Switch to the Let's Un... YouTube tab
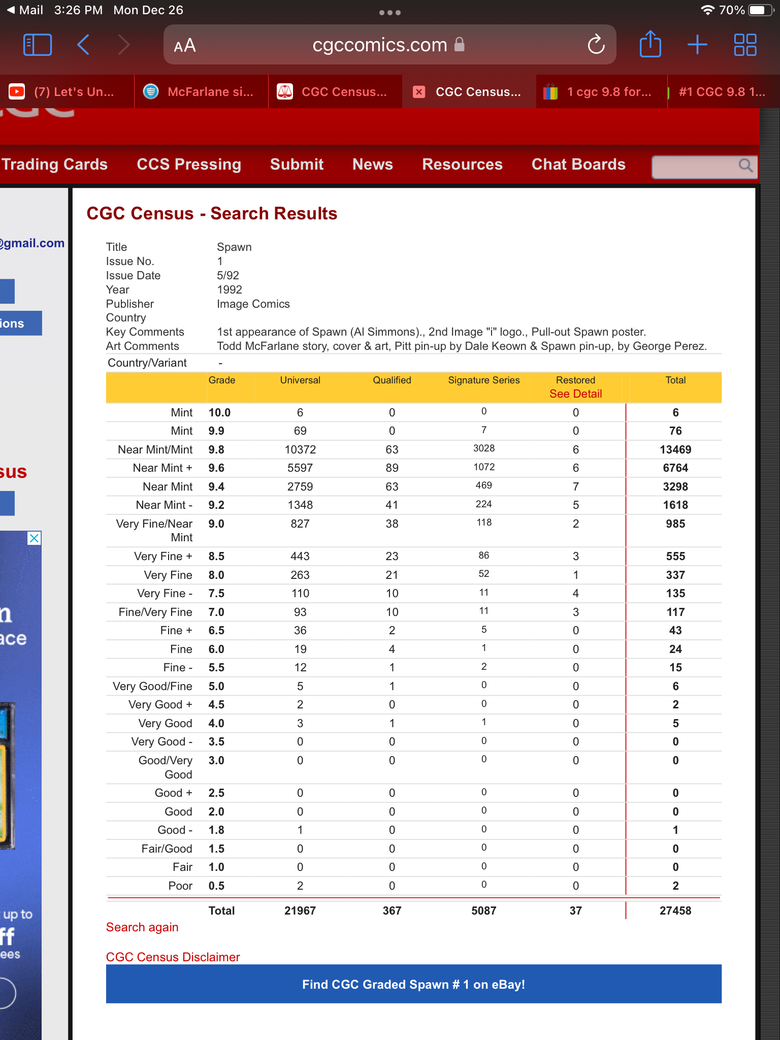780x1040 pixels. (x=66, y=92)
